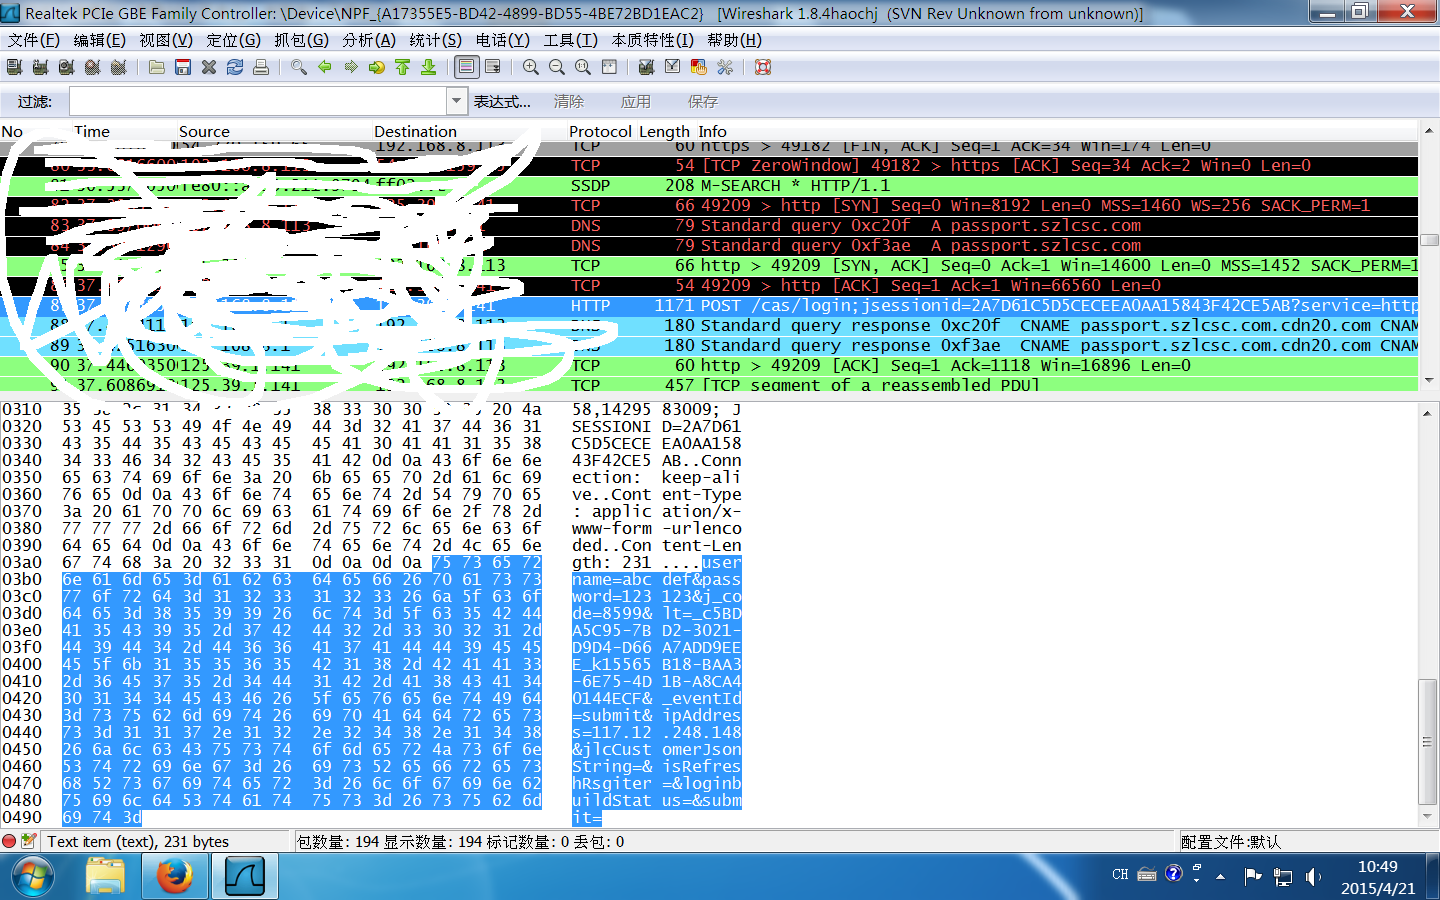Image resolution: width=1440 pixels, height=900 pixels.
Task: Open File Explorer from the taskbar
Action: (x=105, y=877)
